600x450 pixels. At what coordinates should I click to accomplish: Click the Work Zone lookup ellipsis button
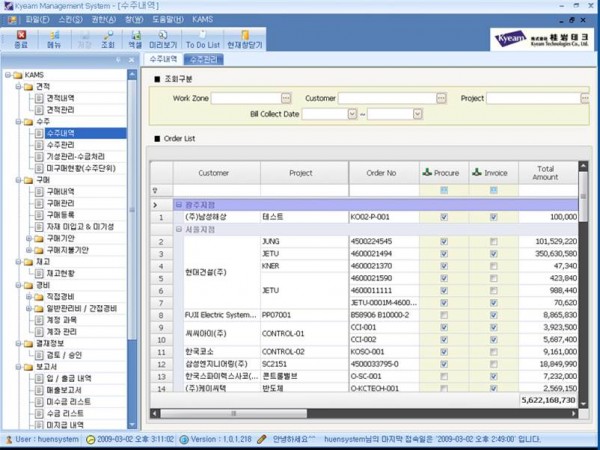287,99
